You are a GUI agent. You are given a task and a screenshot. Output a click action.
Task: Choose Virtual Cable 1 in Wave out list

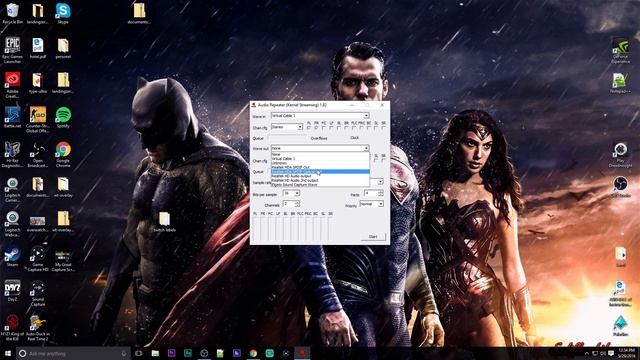click(x=320, y=158)
